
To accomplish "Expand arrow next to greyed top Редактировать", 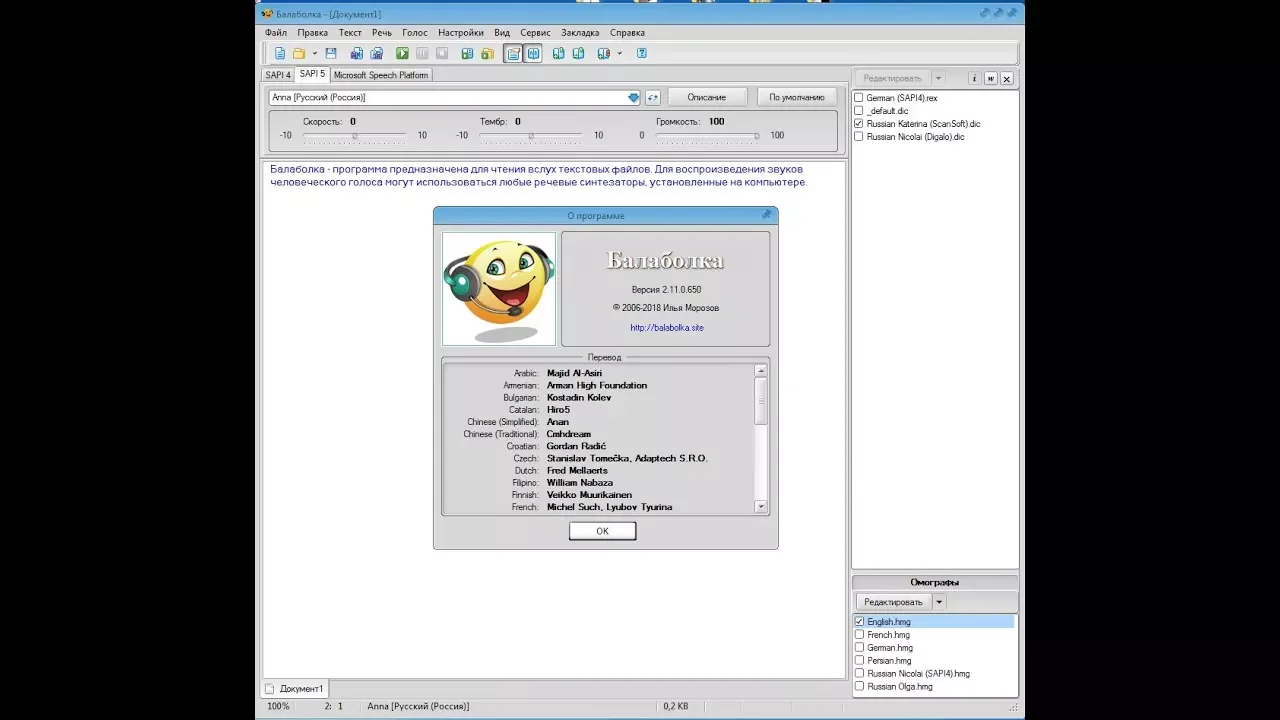I will click(x=938, y=78).
